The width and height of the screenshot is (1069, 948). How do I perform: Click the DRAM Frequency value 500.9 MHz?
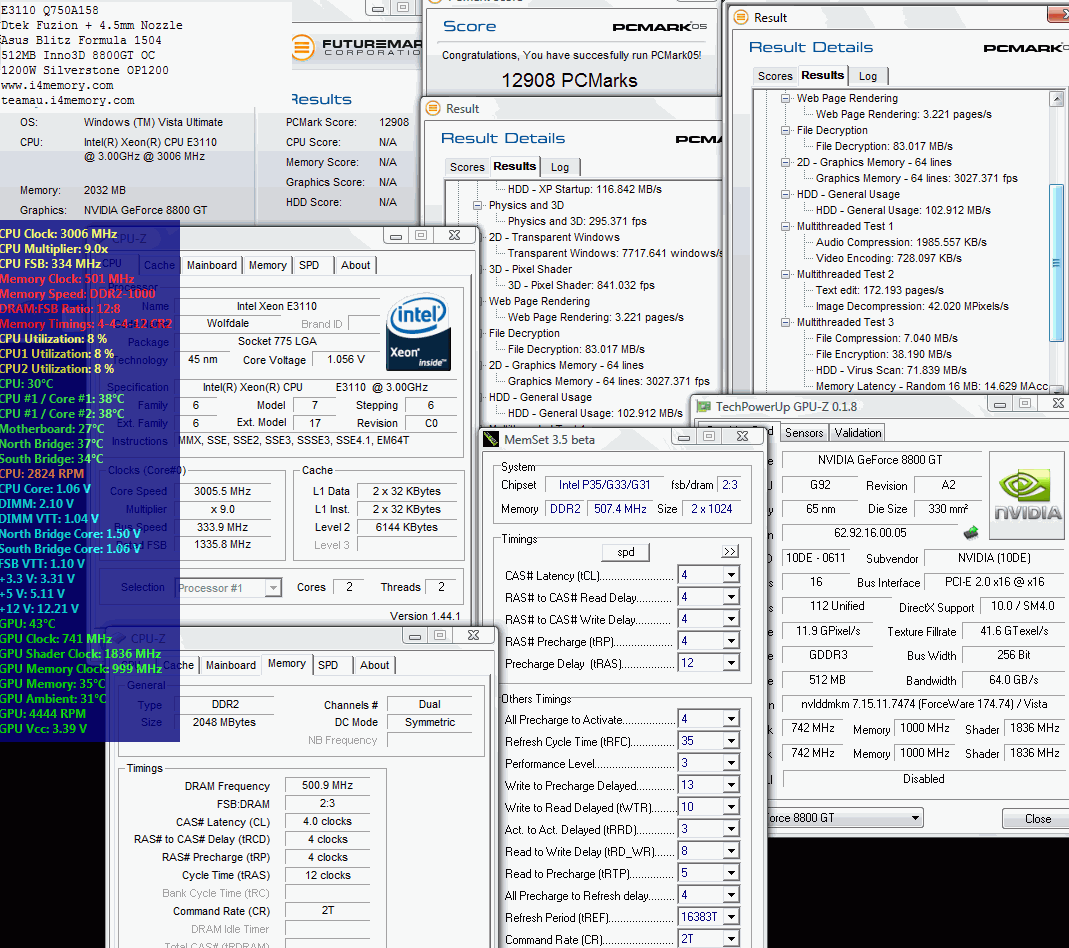tap(327, 785)
